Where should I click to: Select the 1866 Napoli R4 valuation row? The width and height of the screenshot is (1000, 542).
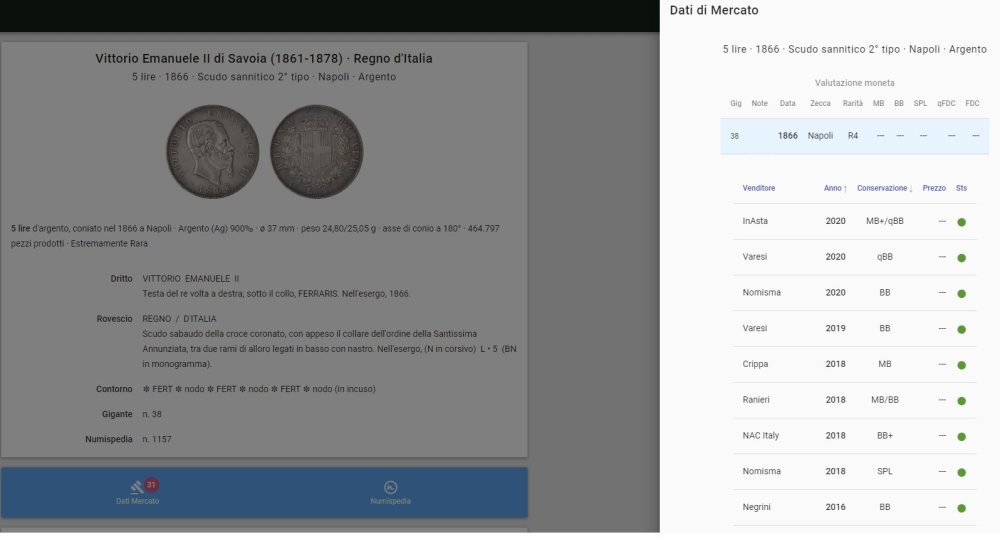tap(854, 136)
